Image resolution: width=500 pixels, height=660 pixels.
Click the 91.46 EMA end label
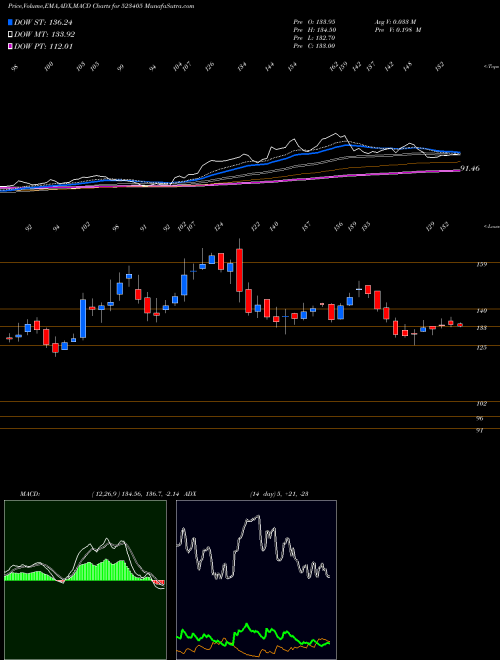click(470, 168)
